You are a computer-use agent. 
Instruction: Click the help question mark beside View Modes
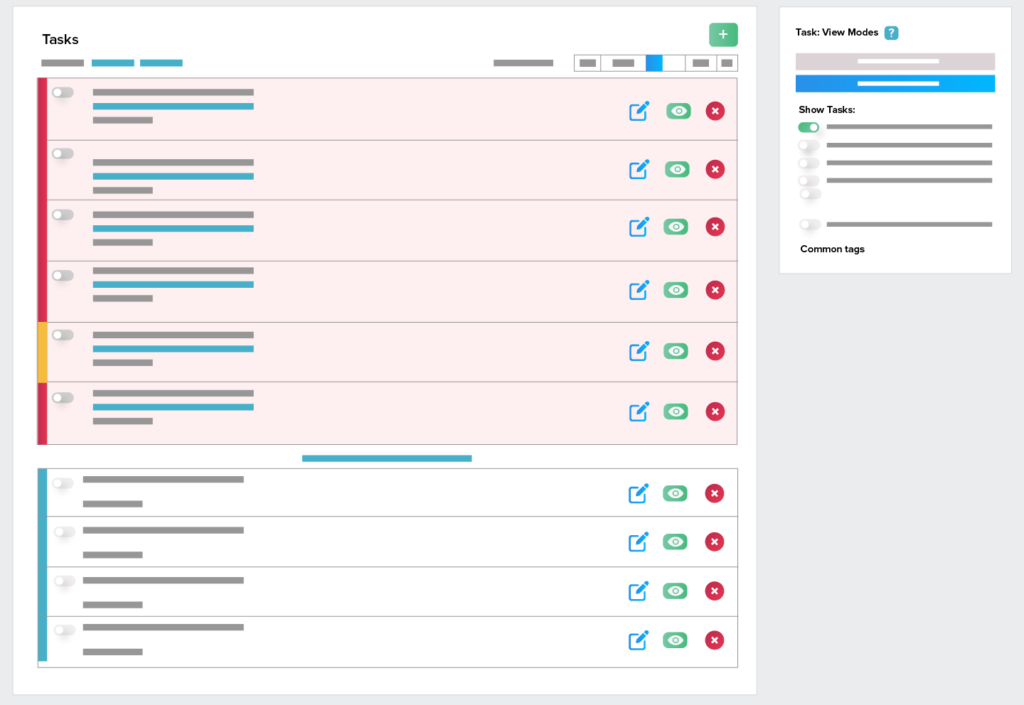[891, 33]
